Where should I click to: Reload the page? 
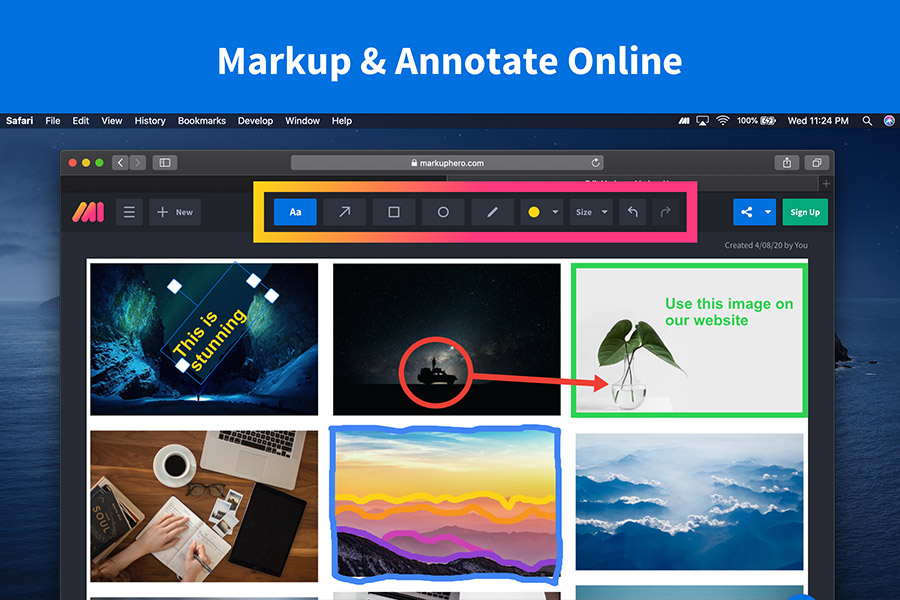[596, 162]
